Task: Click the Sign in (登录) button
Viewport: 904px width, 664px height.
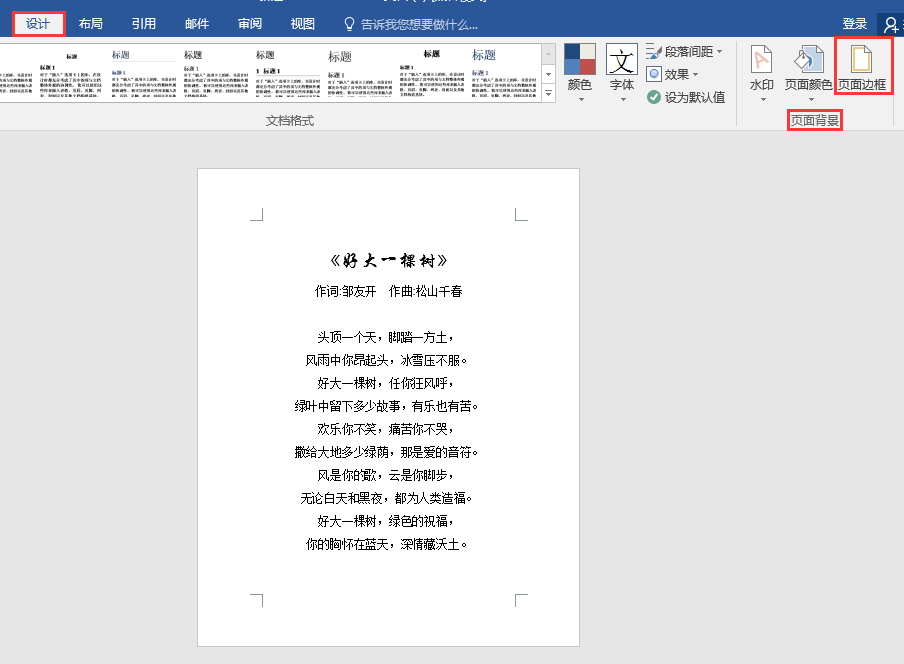Action: [854, 24]
